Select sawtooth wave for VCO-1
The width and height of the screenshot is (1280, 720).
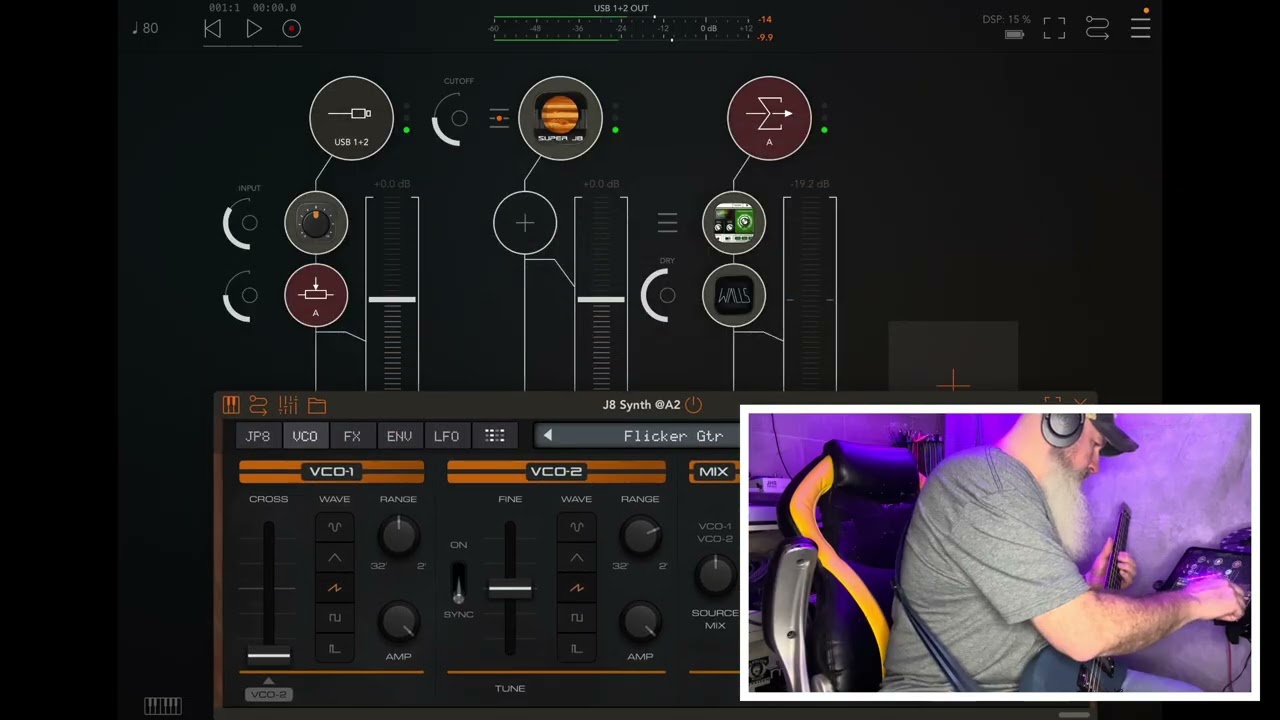[x=334, y=588]
